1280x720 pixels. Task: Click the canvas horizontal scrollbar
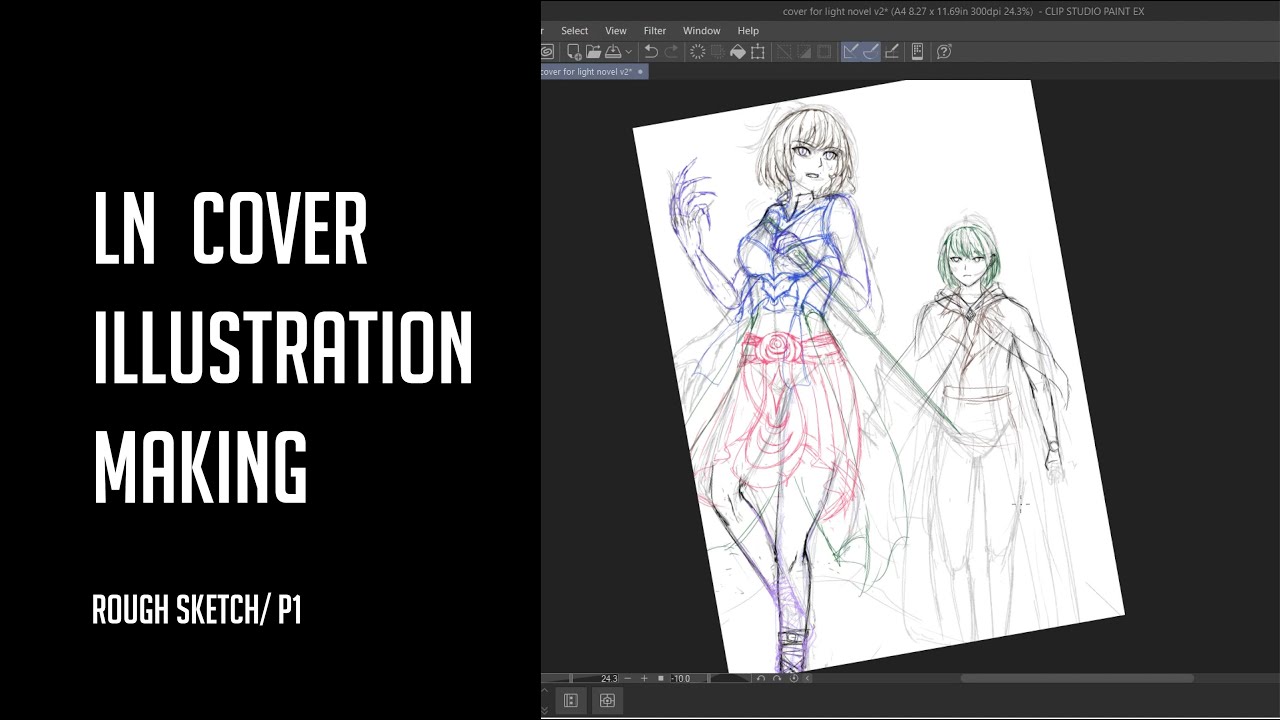point(1077,678)
